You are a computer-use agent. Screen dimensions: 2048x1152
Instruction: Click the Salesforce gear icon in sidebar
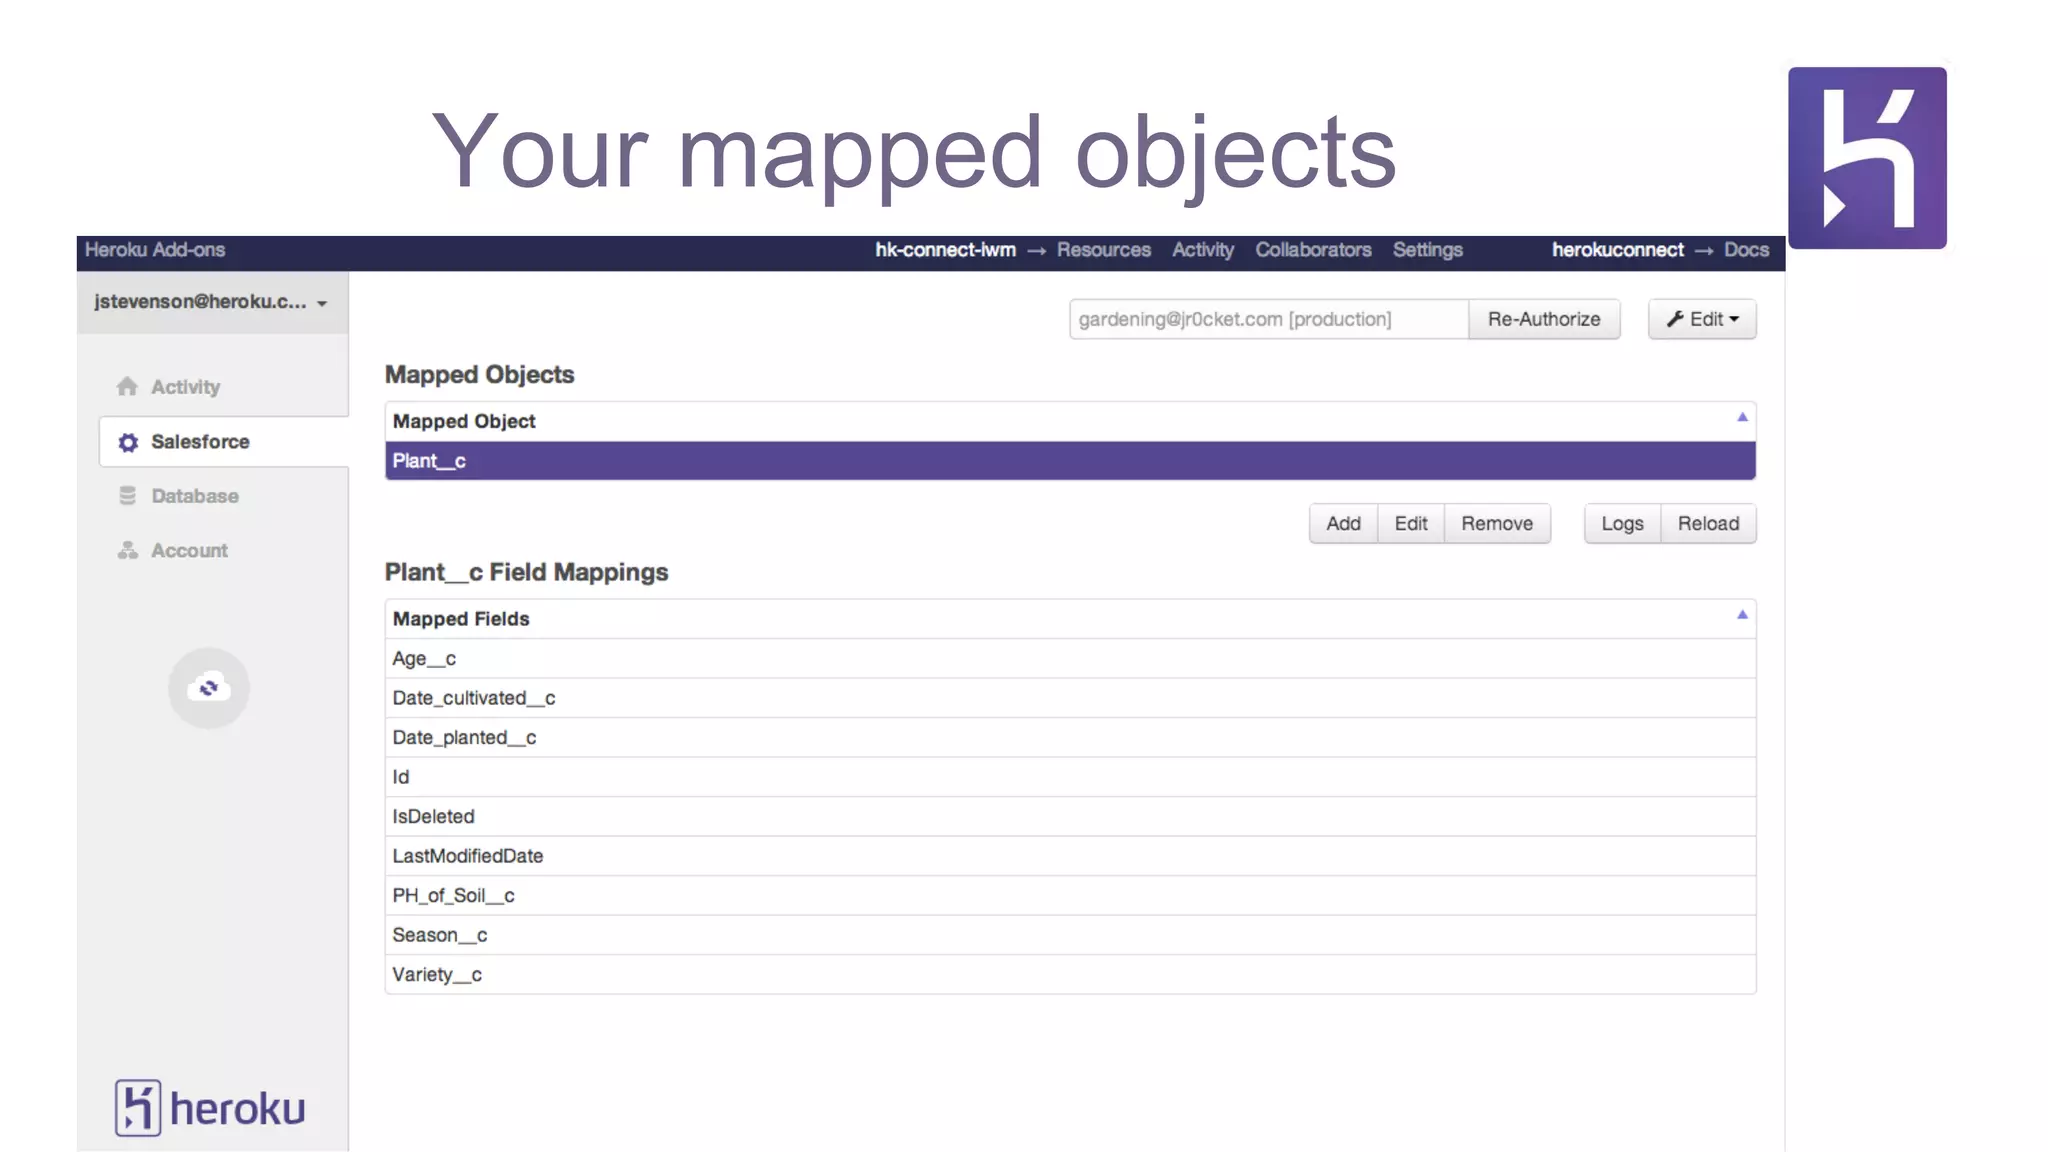point(128,442)
